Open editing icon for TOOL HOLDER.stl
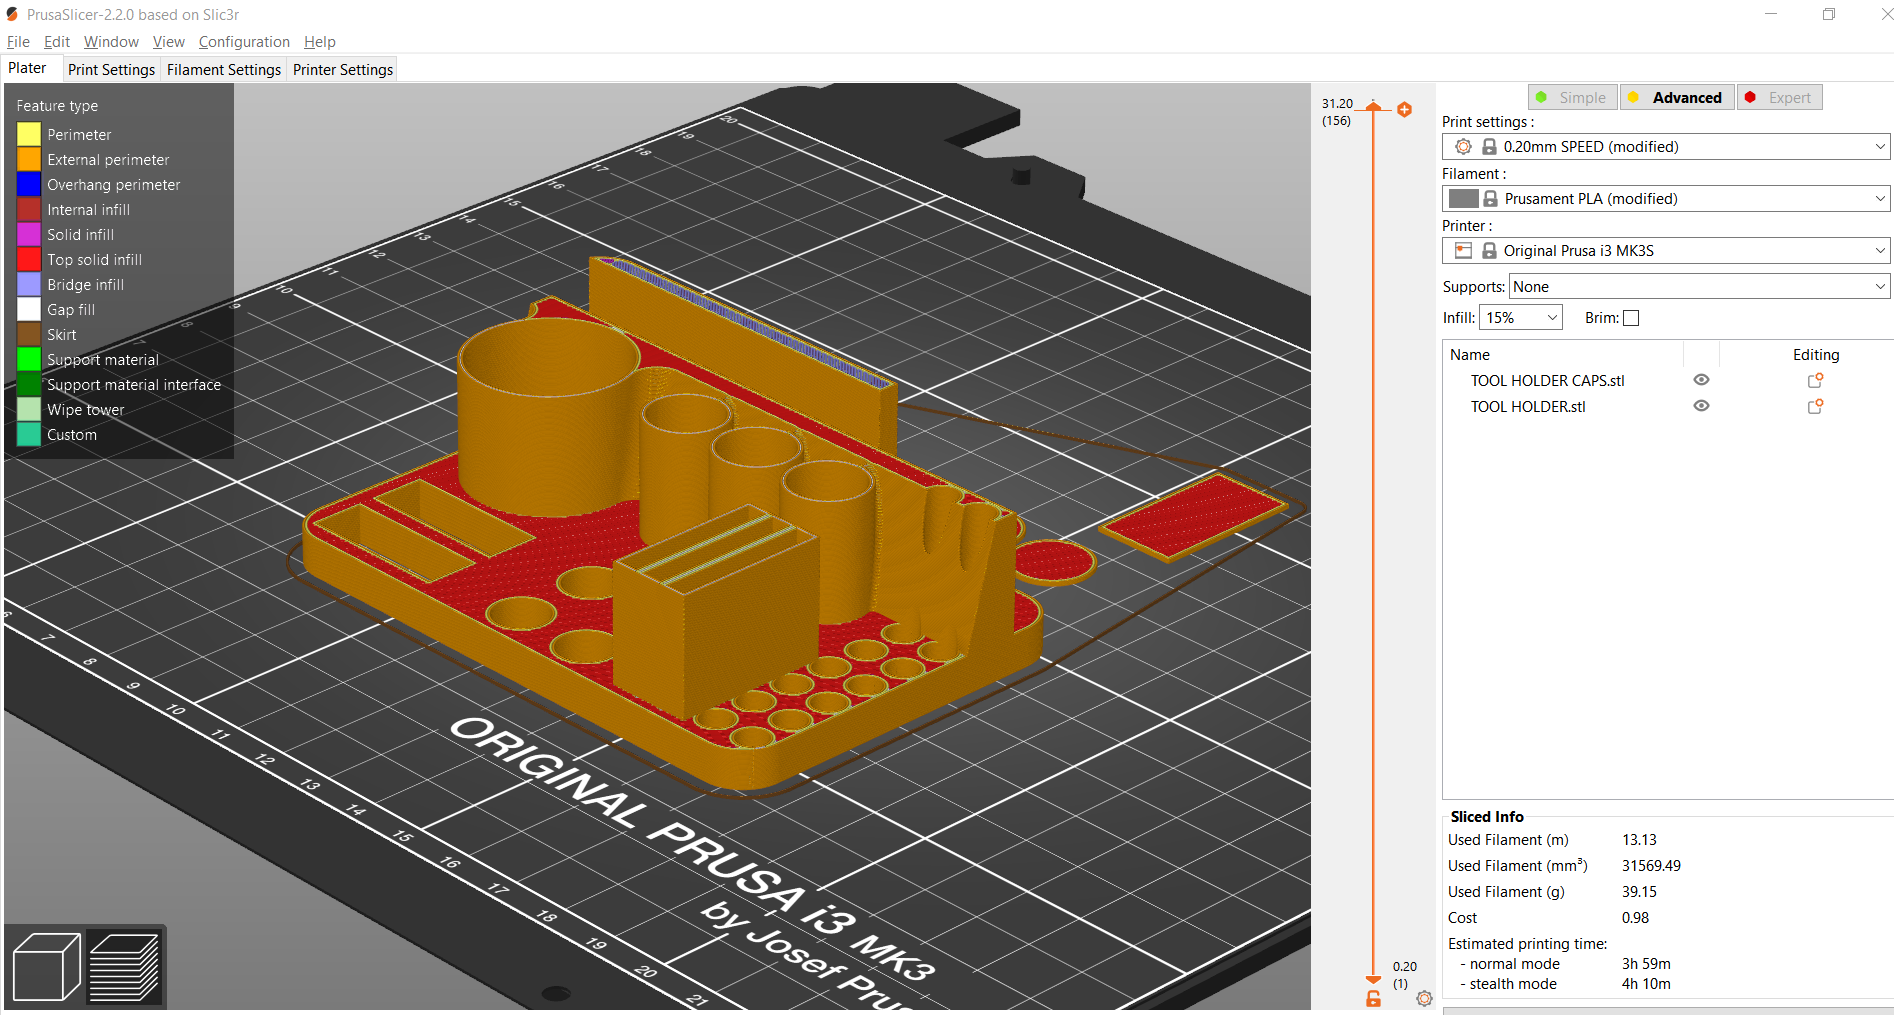The height and width of the screenshot is (1015, 1894). coord(1815,407)
